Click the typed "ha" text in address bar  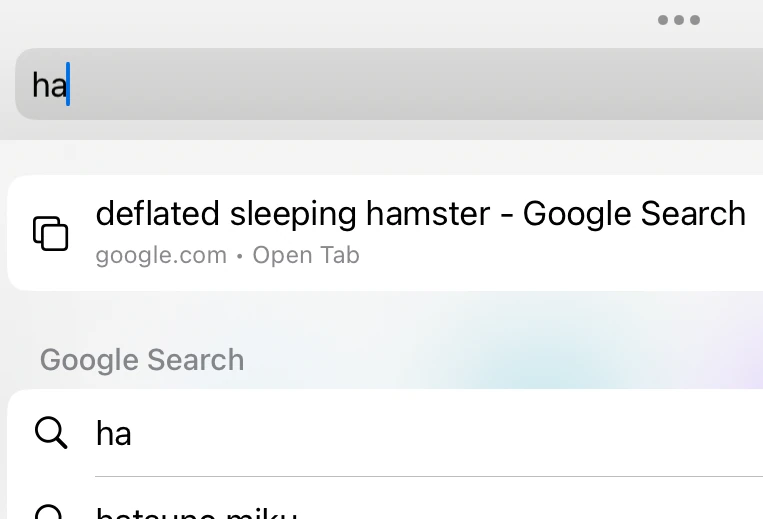pos(47,85)
